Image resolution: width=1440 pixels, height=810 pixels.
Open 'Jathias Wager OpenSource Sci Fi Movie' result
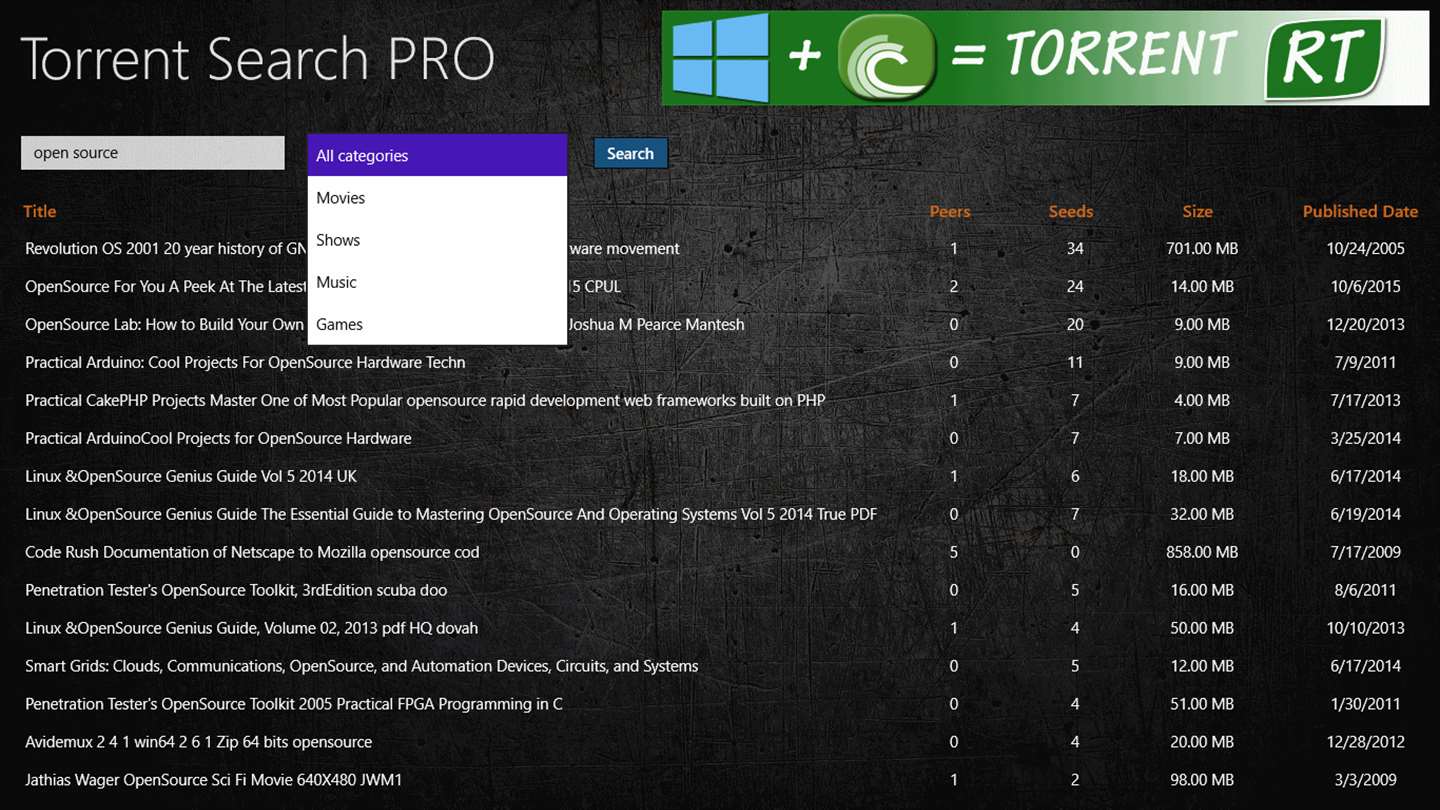click(x=214, y=780)
